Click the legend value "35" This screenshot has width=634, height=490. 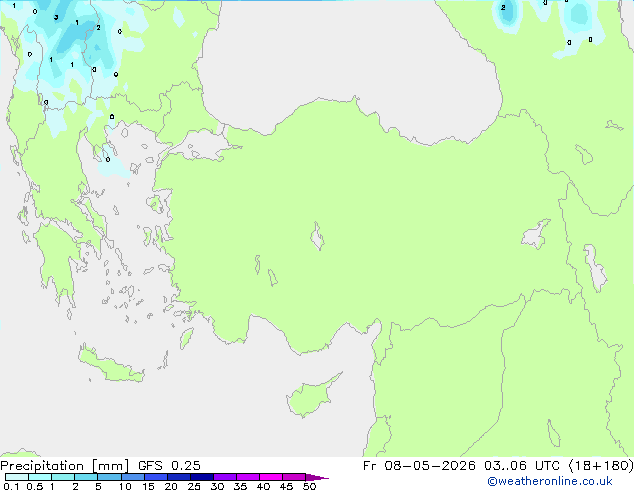click(240, 486)
